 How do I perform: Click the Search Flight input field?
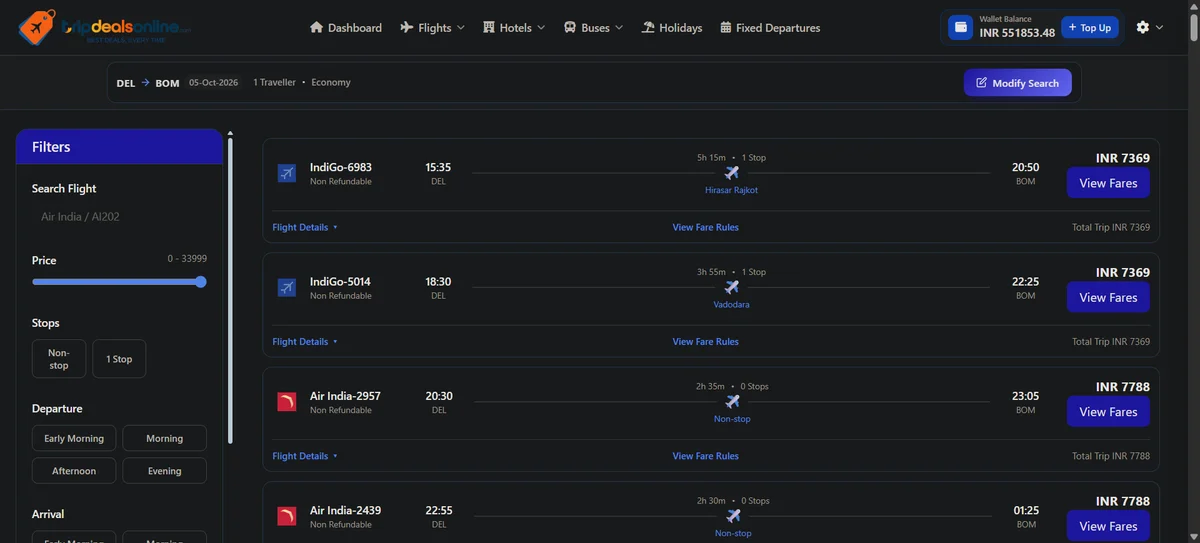click(119, 216)
